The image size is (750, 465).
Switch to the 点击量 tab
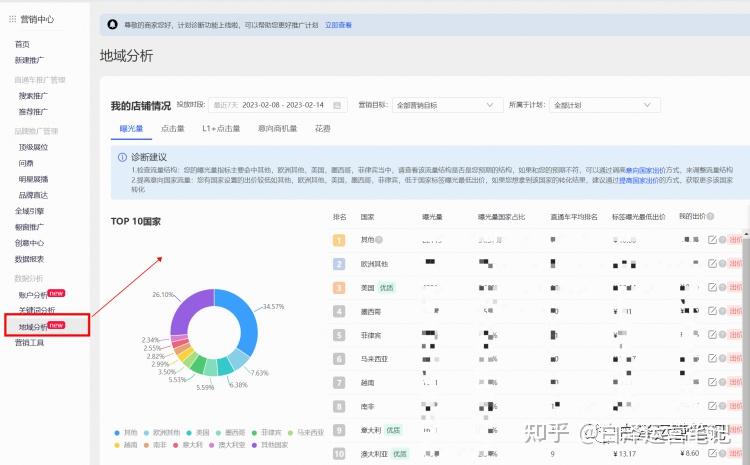click(173, 129)
